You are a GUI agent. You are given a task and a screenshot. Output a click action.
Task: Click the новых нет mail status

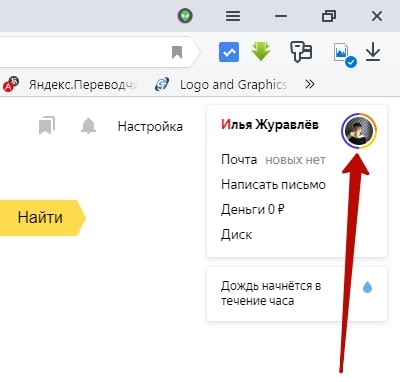(x=295, y=160)
